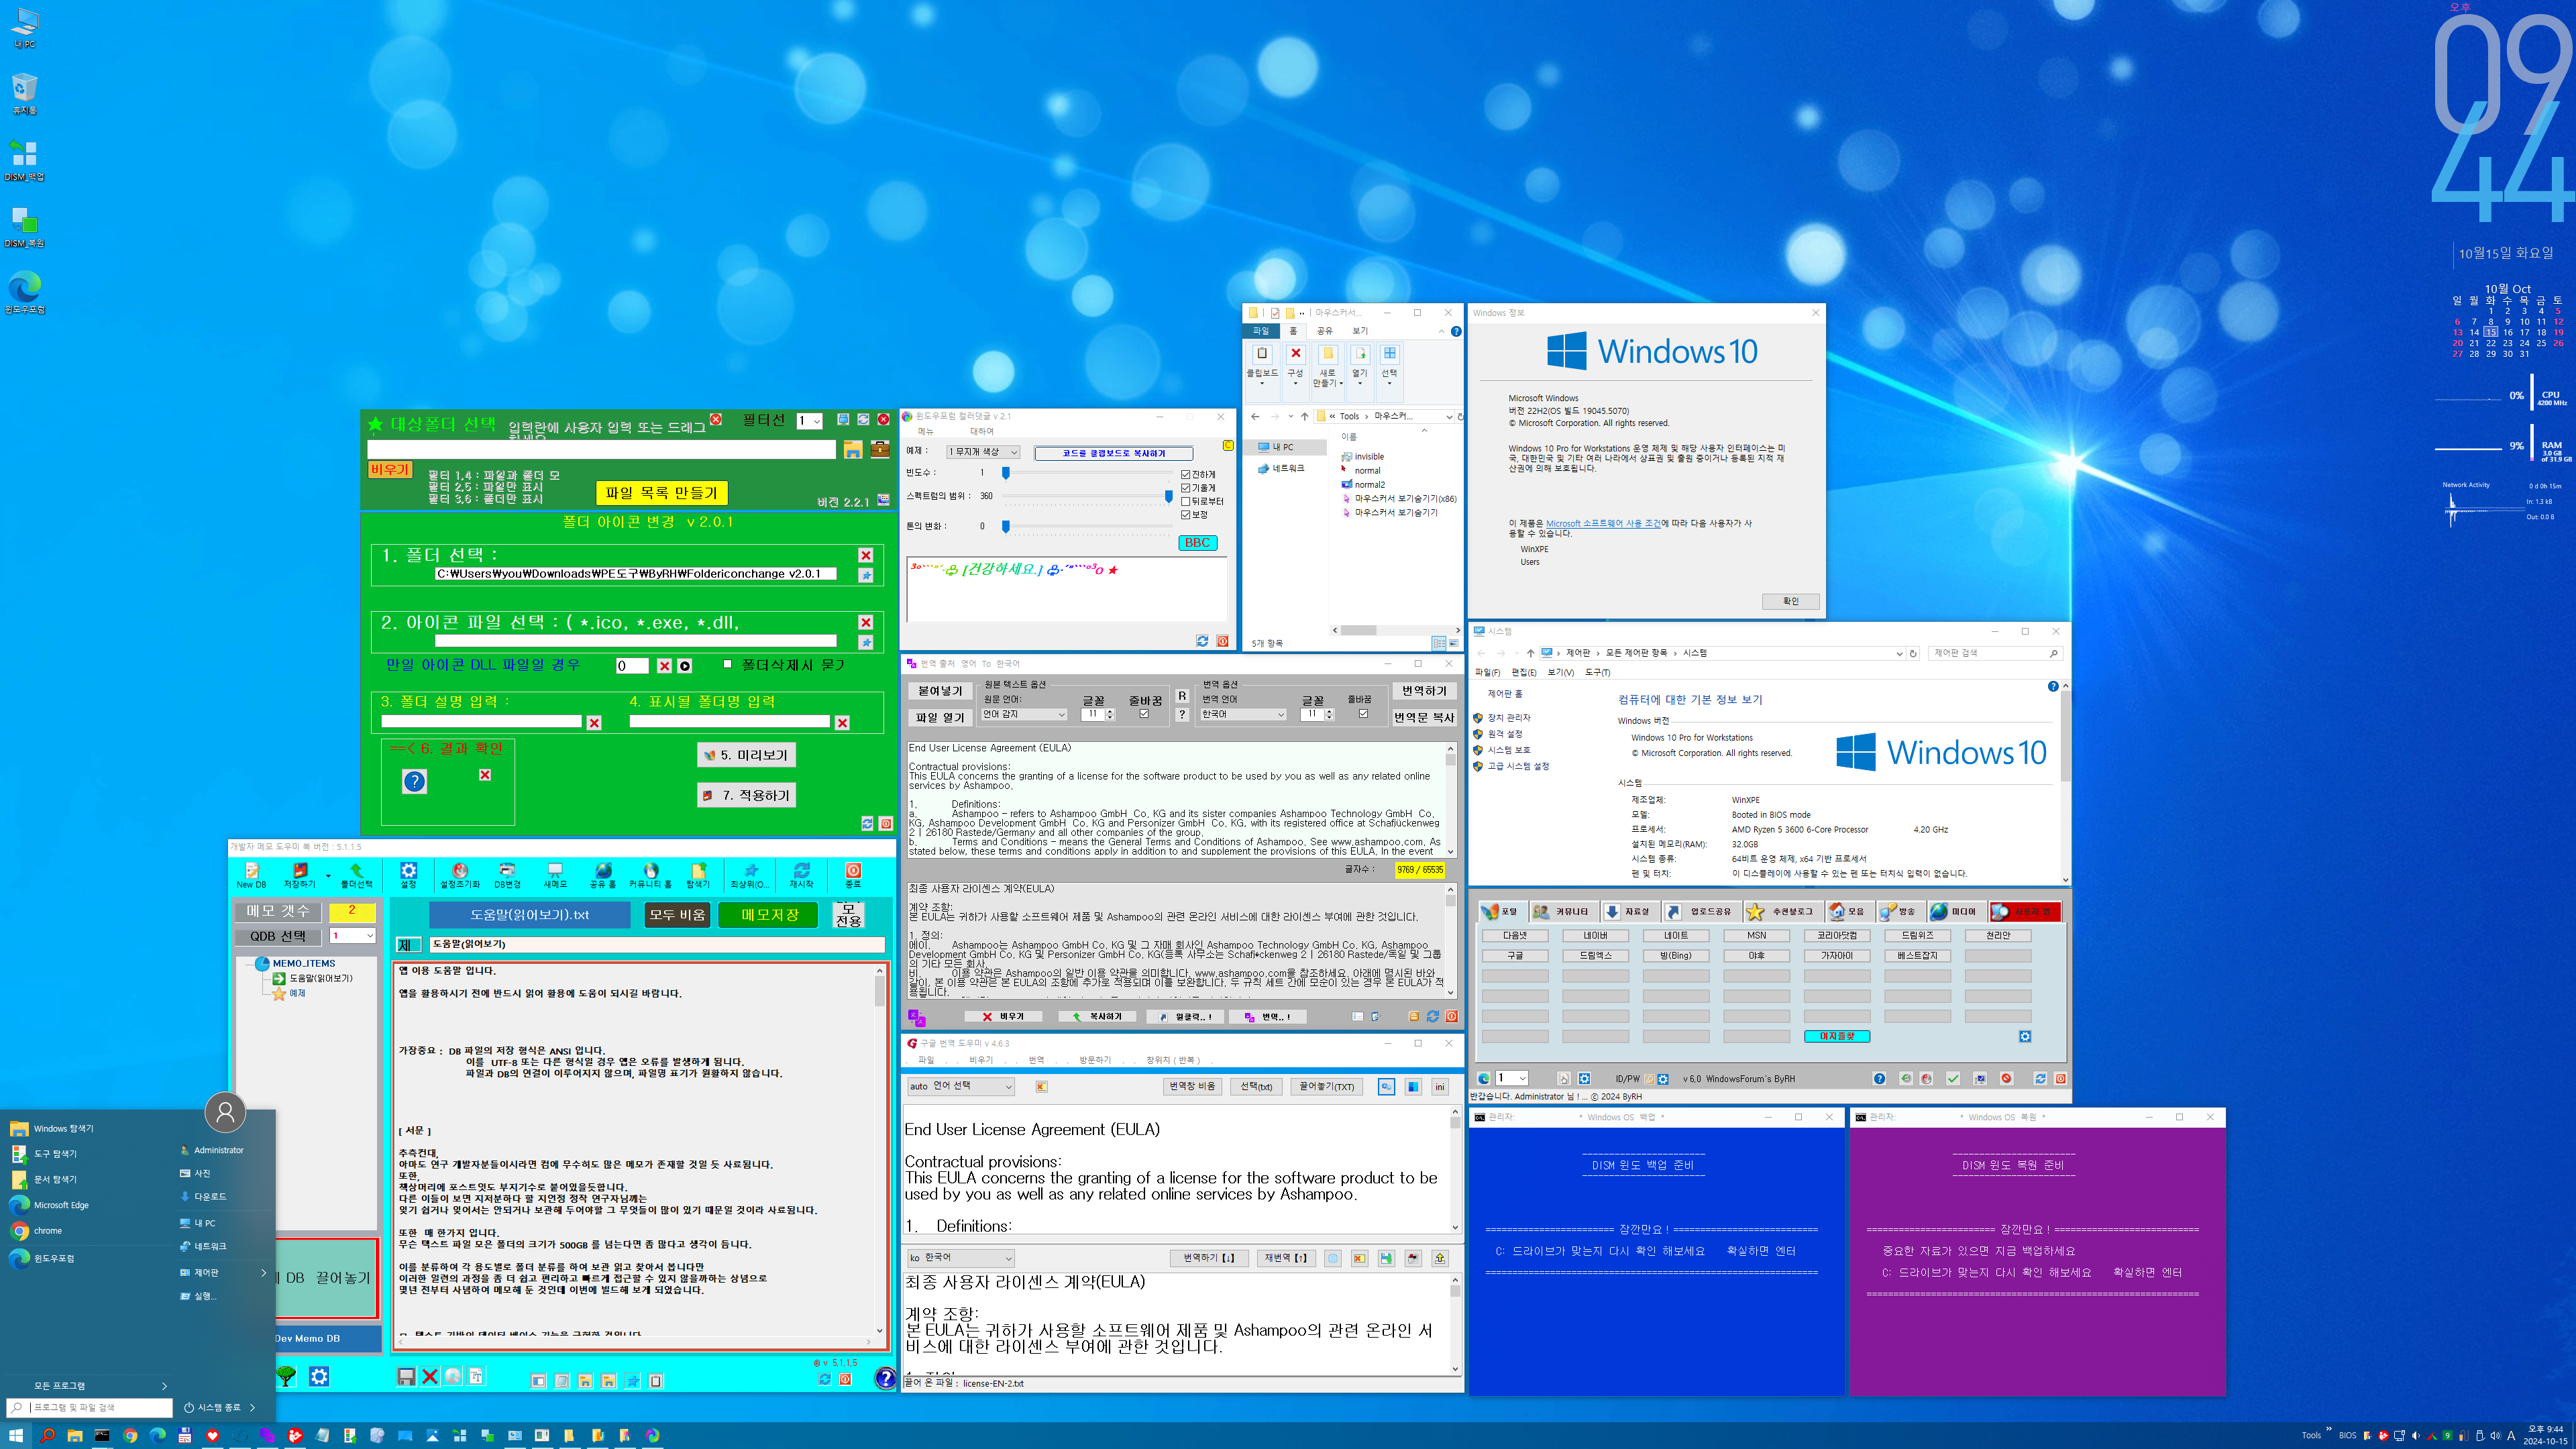Click 제어판 검색 field in System window
This screenshot has width=2576, height=1449.
pyautogui.click(x=1995, y=653)
